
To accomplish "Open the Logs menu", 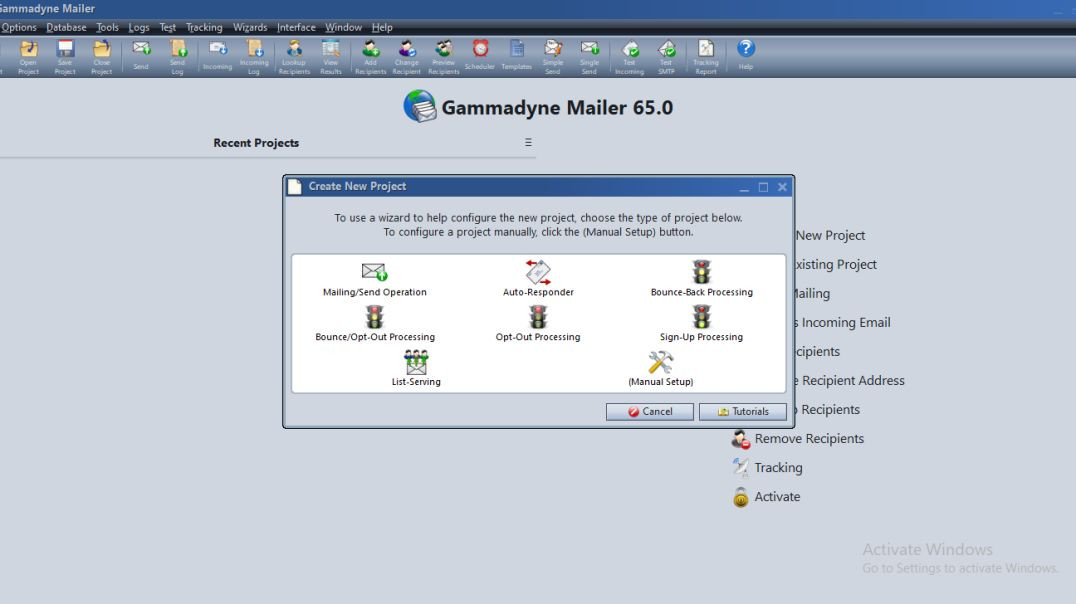I will [139, 27].
